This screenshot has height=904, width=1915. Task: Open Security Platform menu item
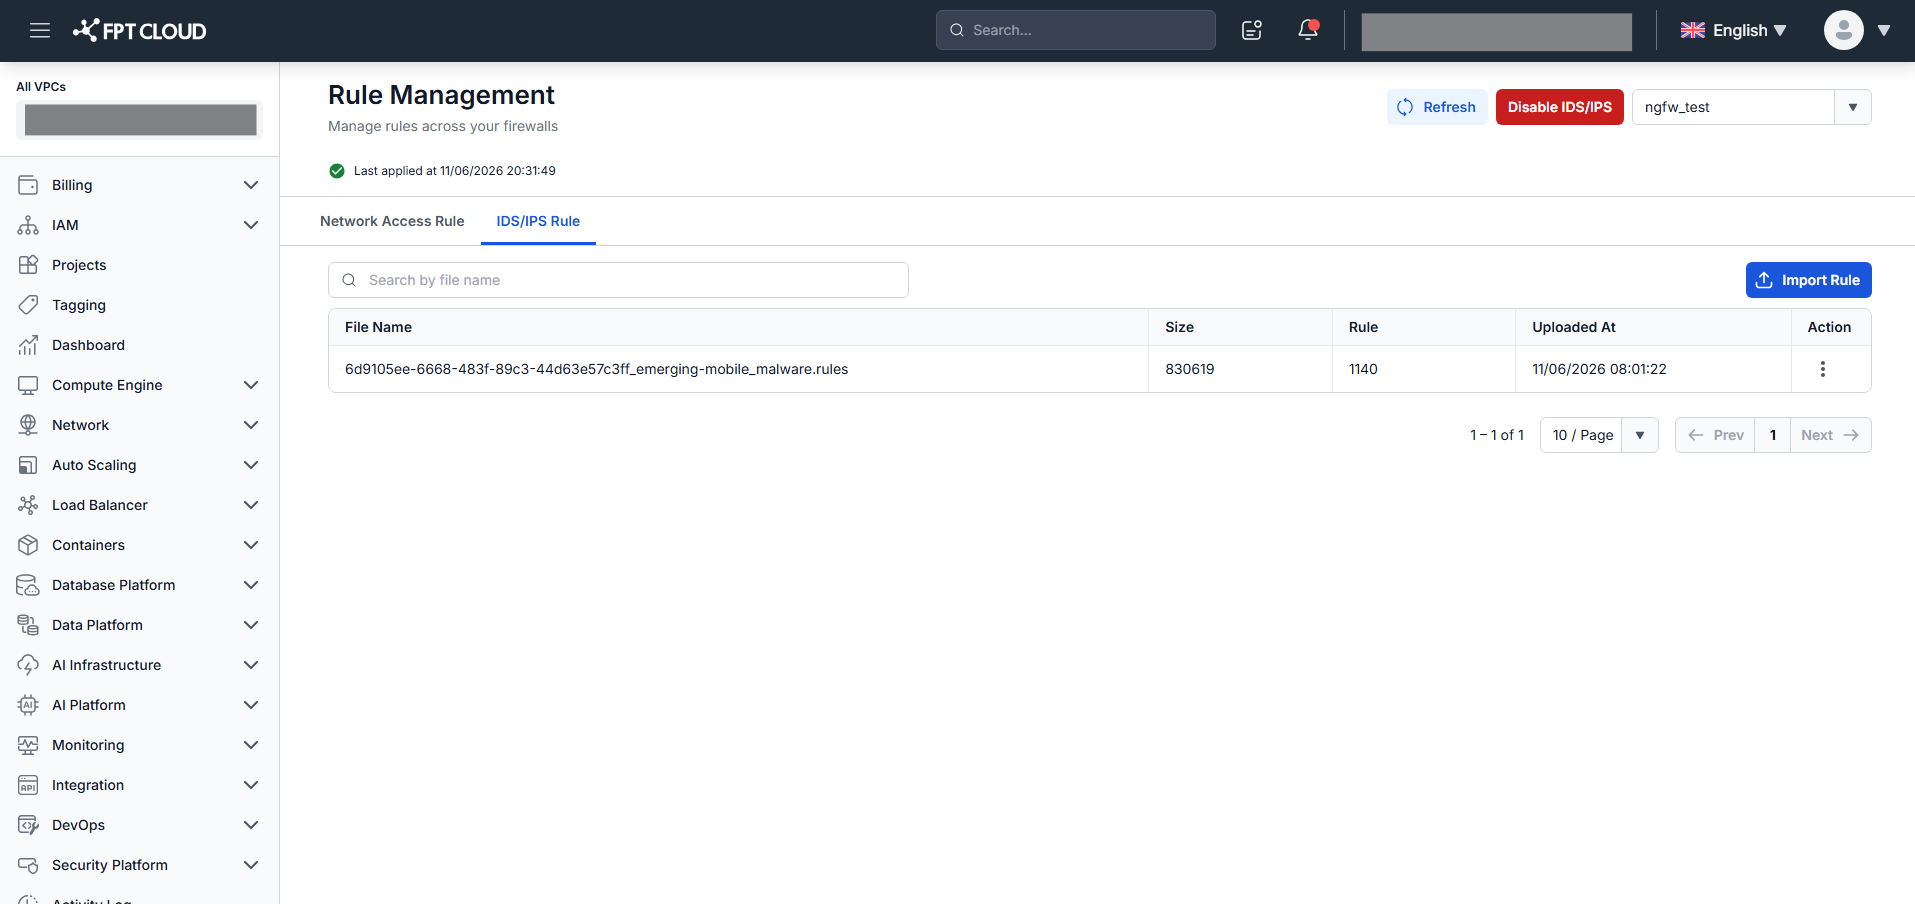click(x=110, y=865)
